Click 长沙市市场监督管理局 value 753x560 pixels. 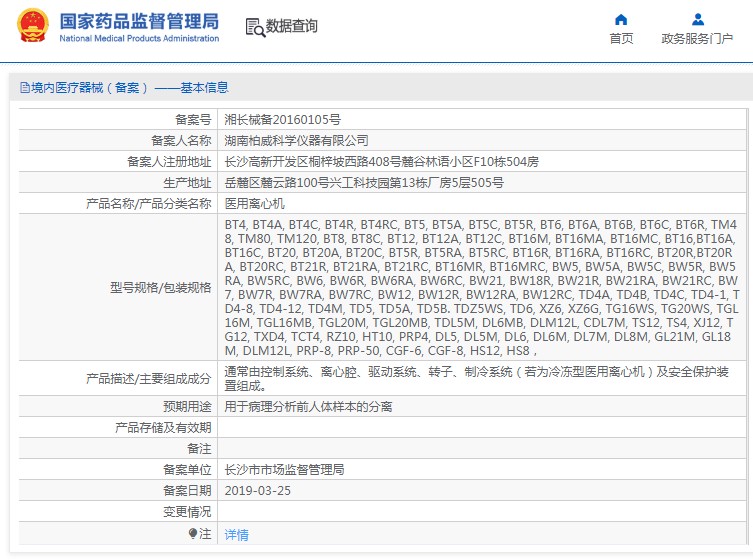coord(284,470)
